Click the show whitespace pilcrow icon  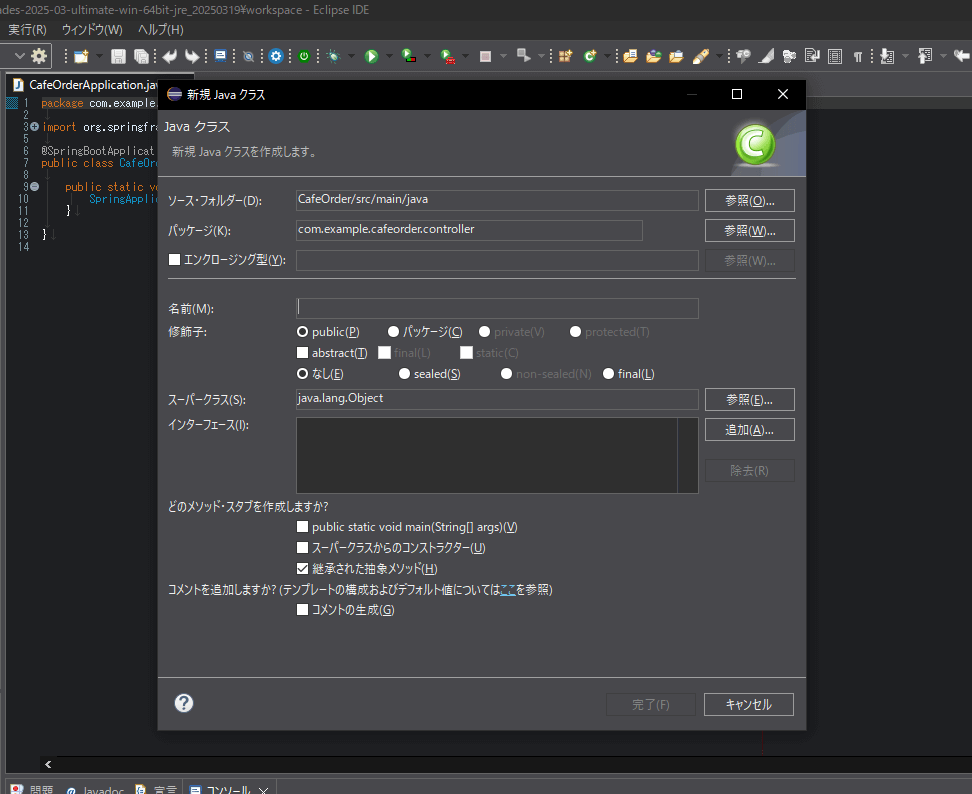click(857, 56)
